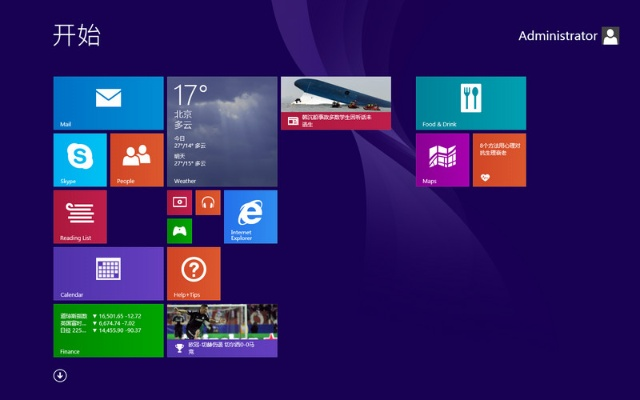The width and height of the screenshot is (640, 400).
Task: Open the Help+Tips tile
Action: click(x=193, y=274)
